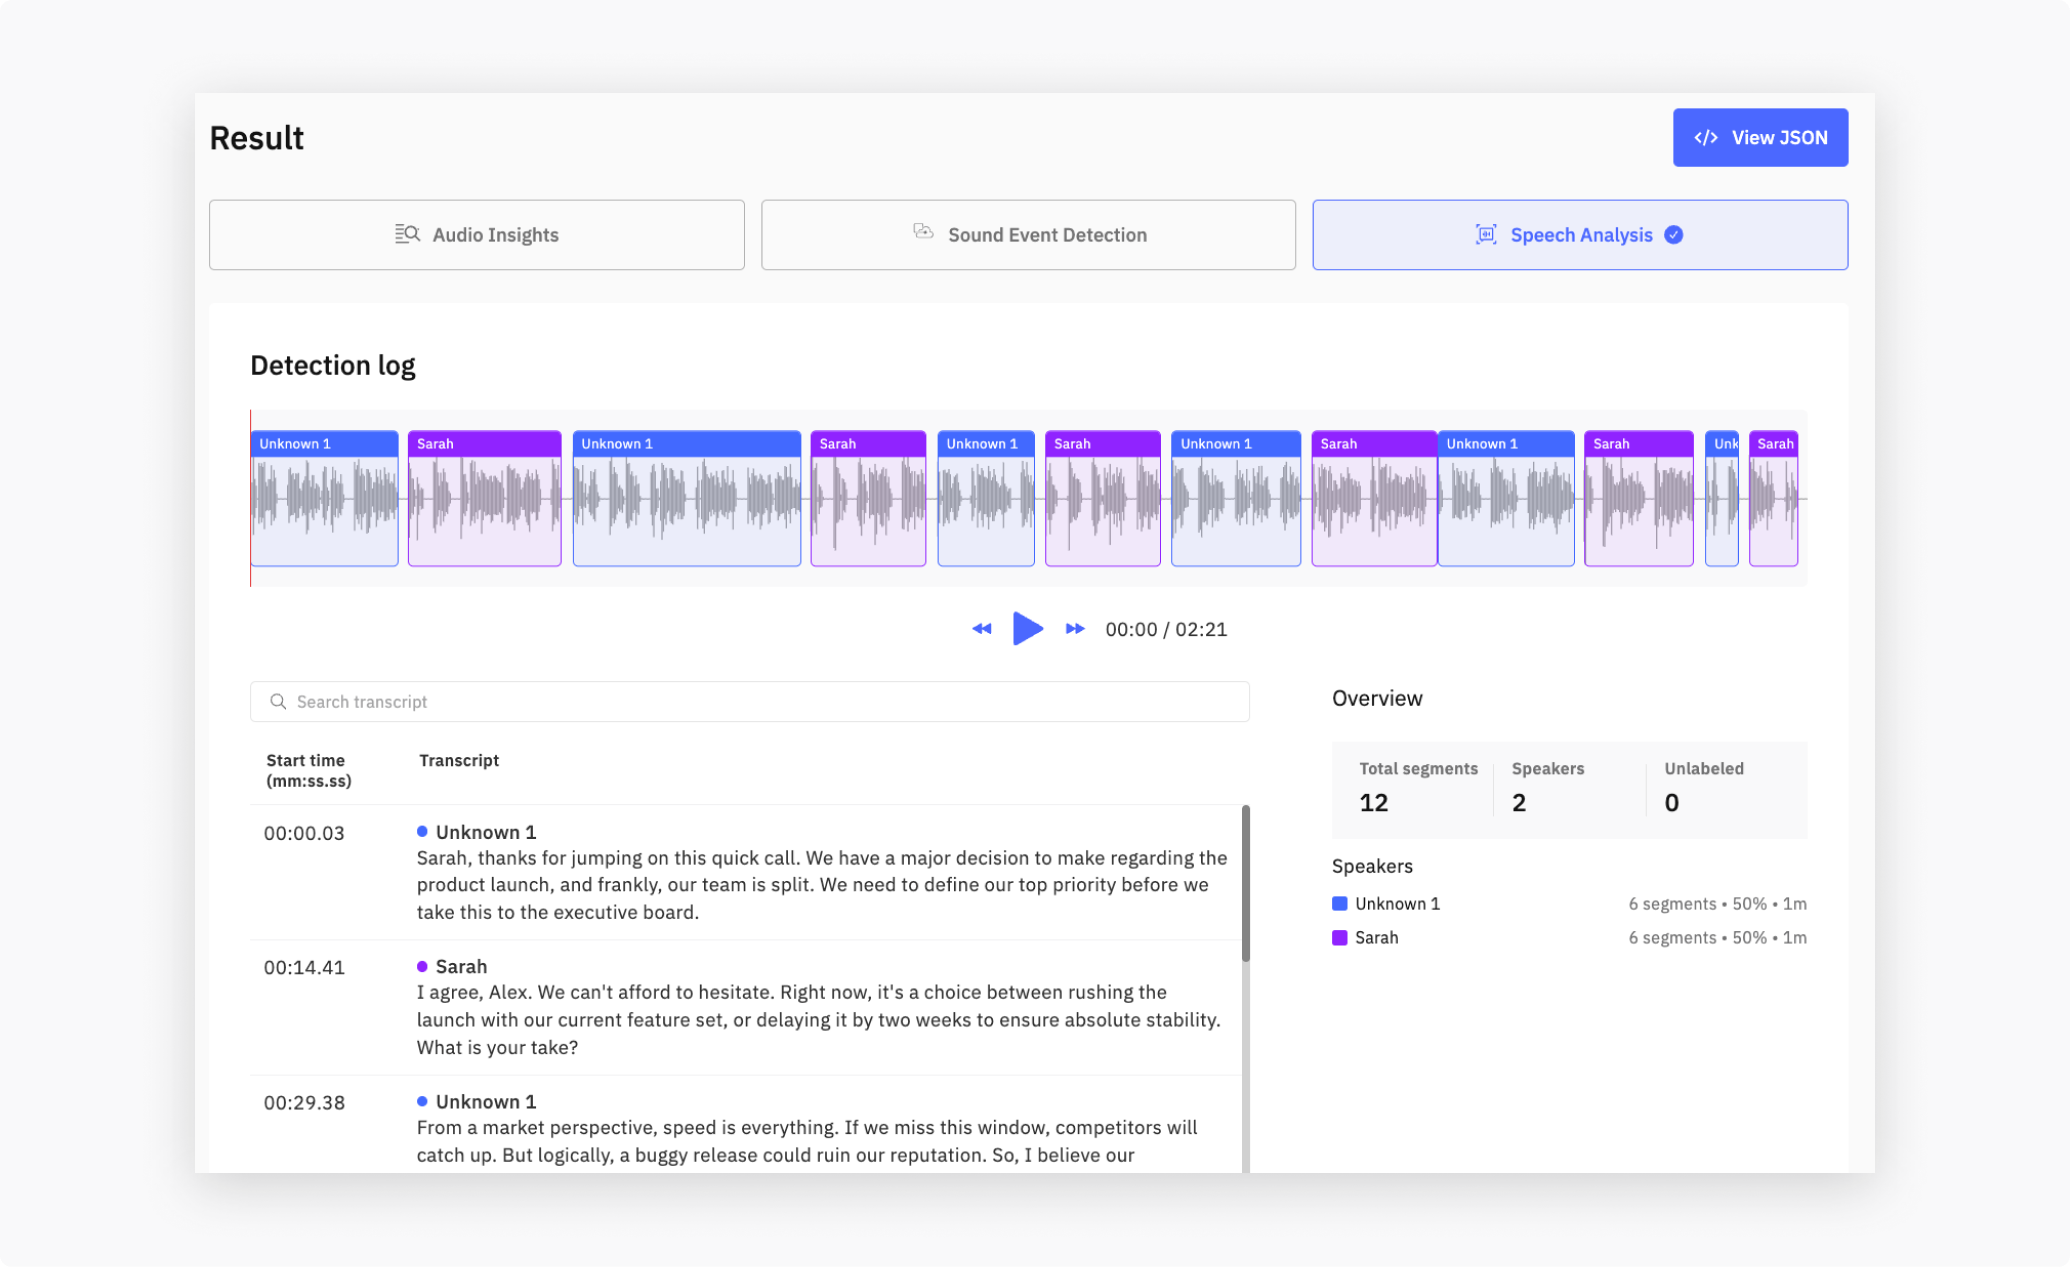2070x1267 pixels.
Task: Click the Detection log heading
Action: [333, 366]
